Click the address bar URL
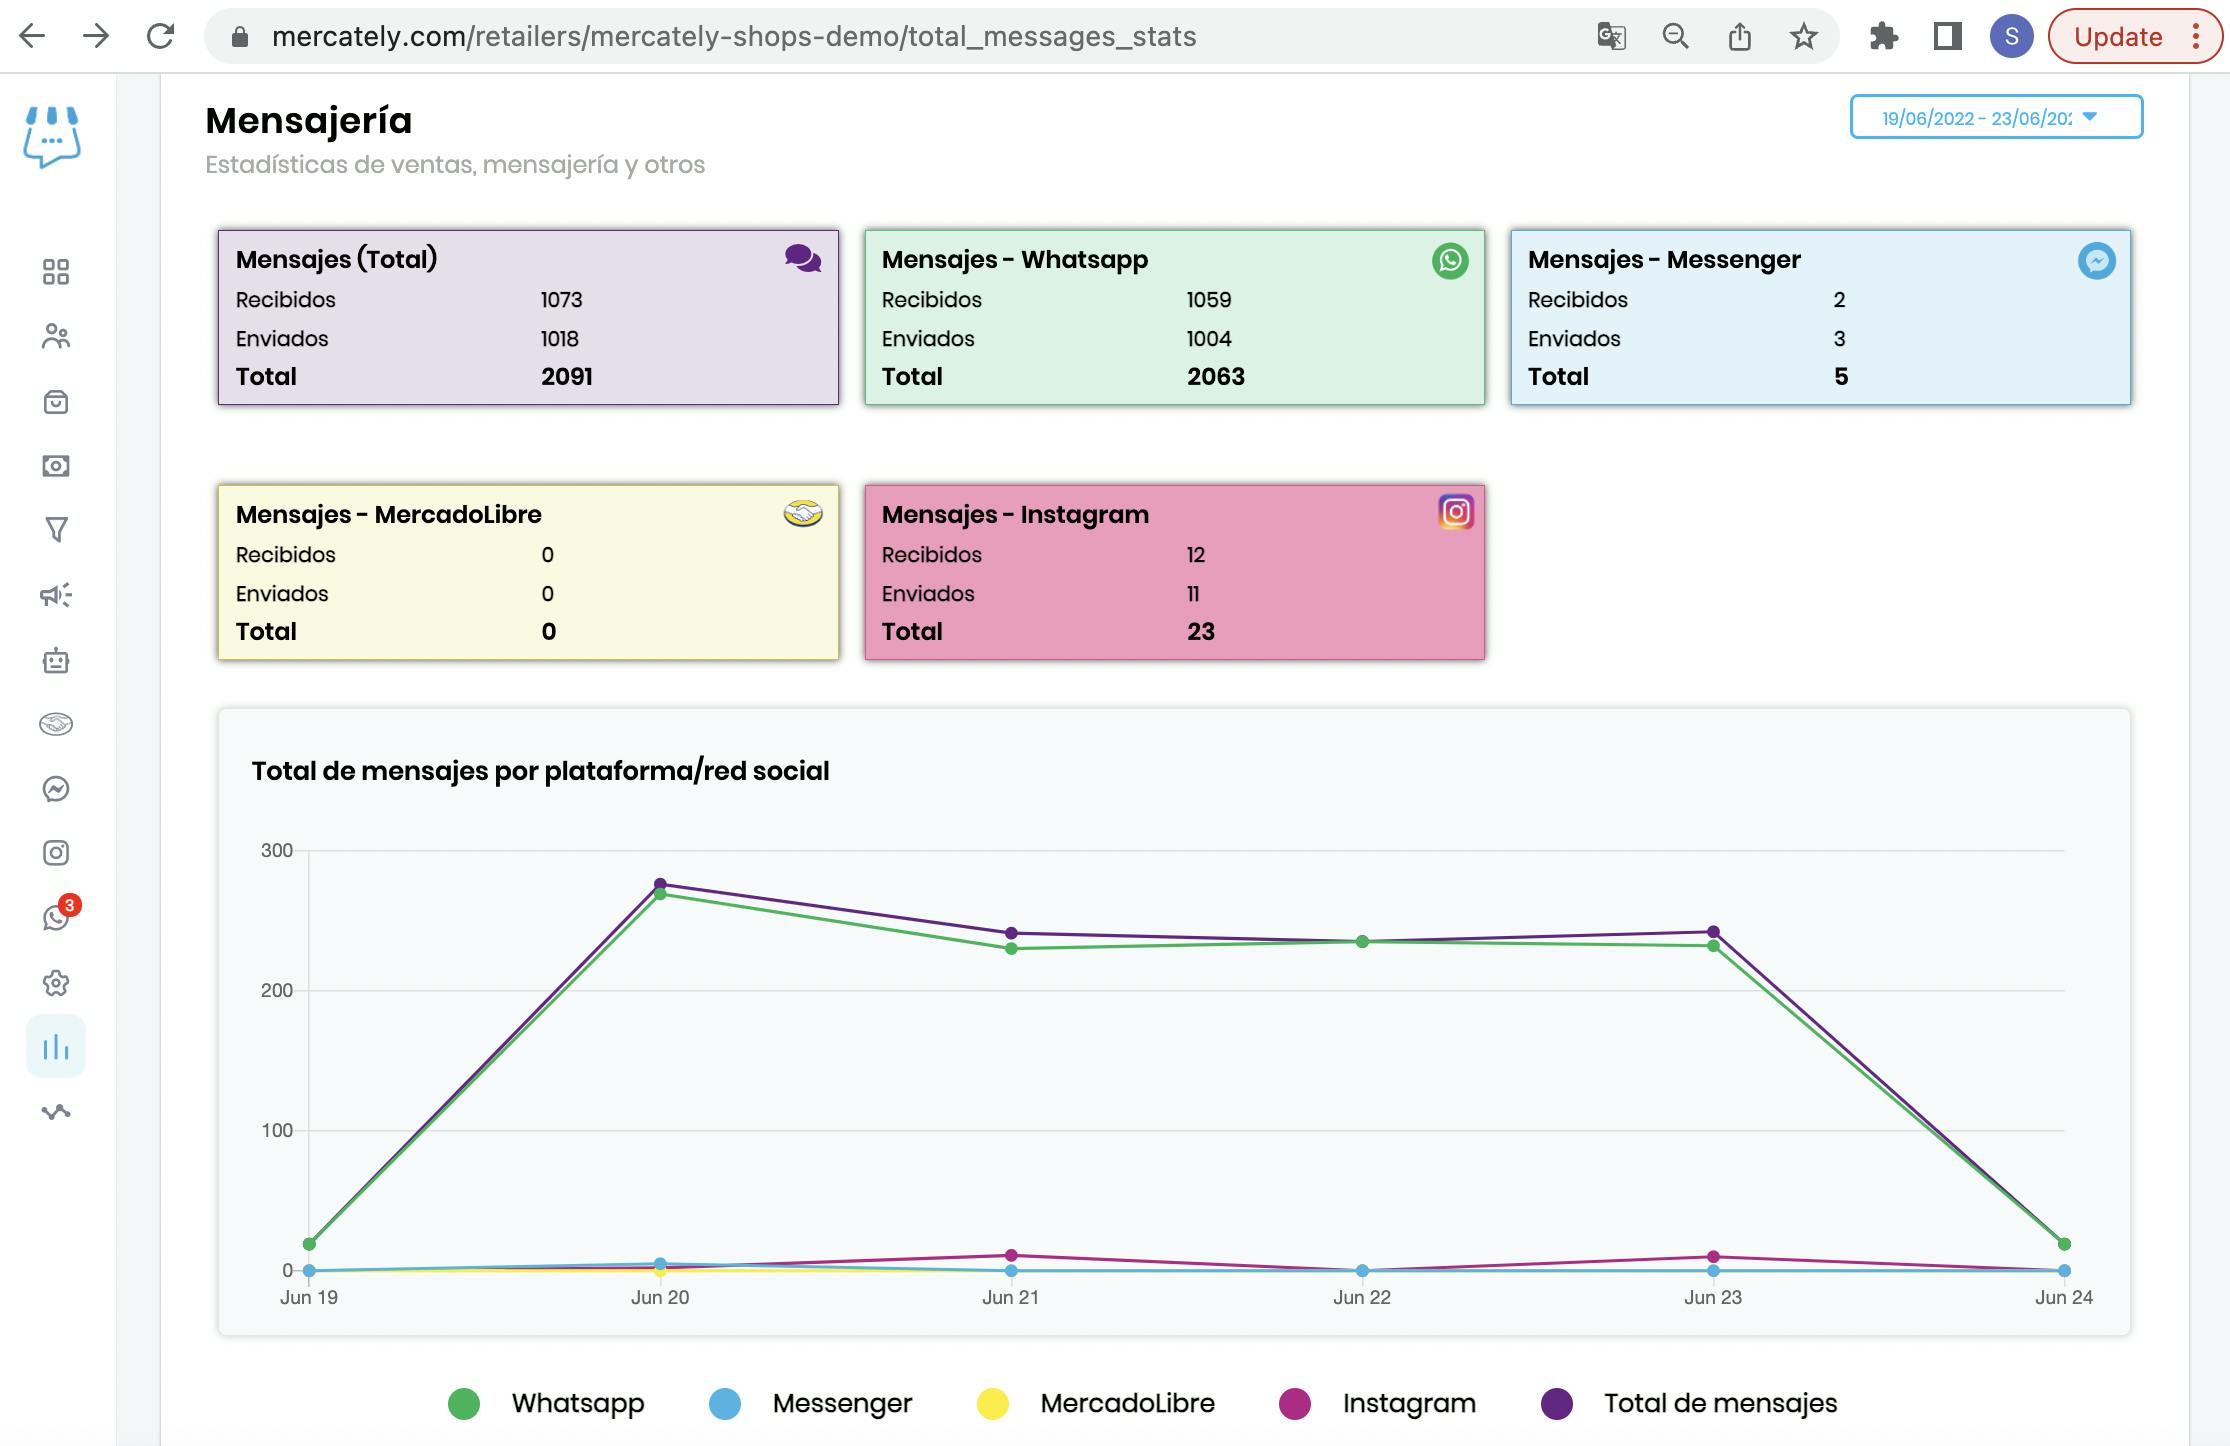This screenshot has height=1446, width=2230. [x=733, y=37]
